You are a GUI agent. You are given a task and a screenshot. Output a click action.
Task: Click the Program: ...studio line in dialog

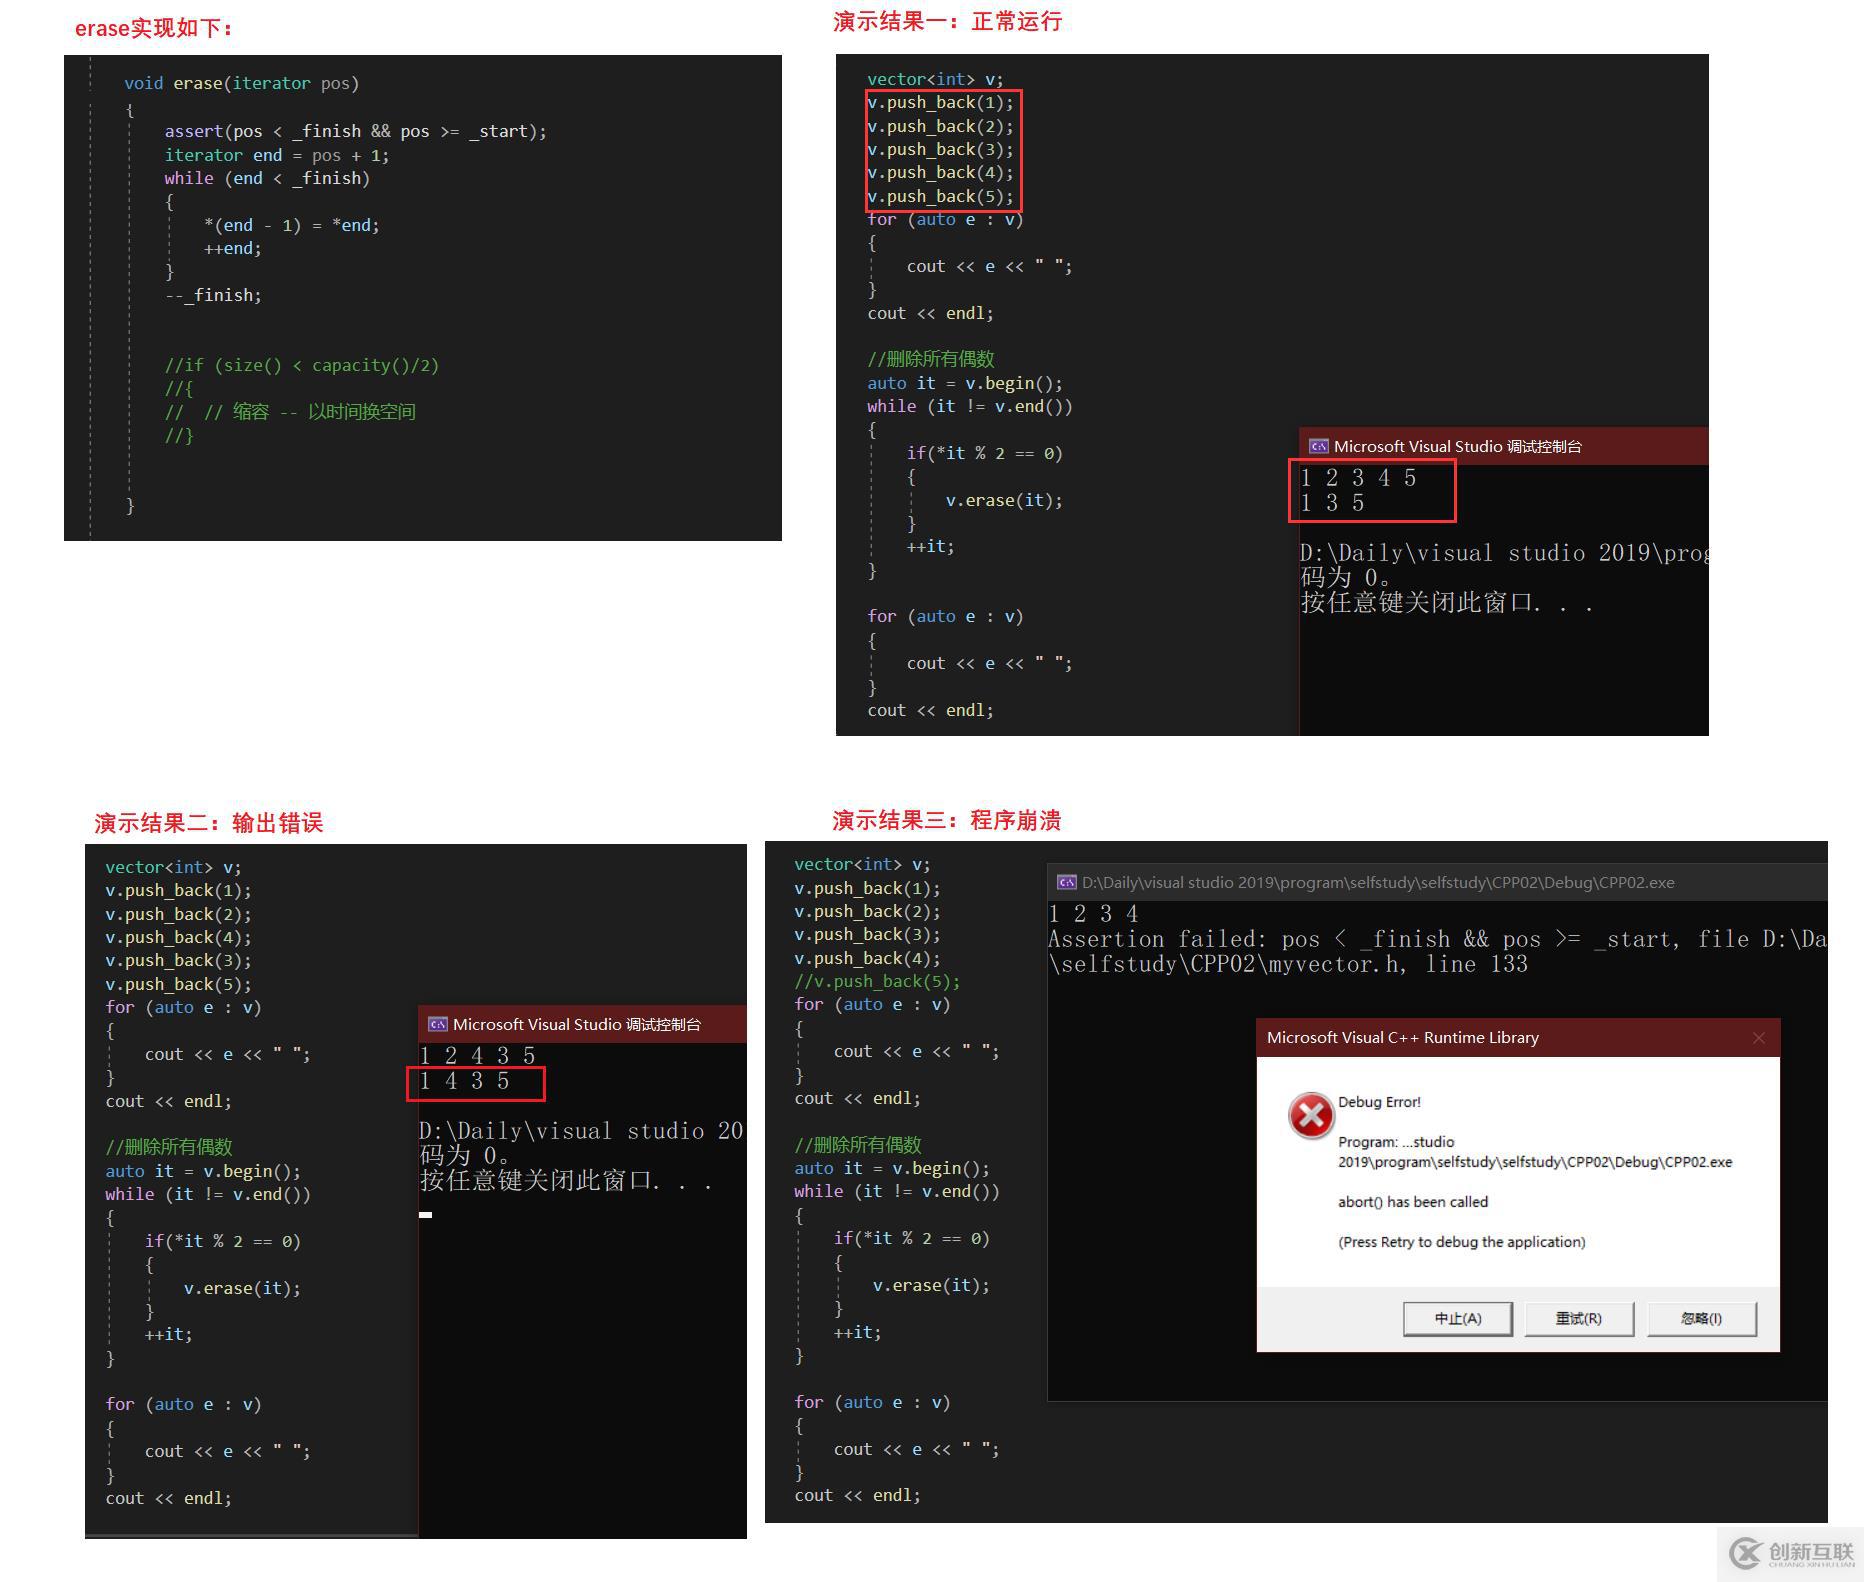[1396, 1142]
